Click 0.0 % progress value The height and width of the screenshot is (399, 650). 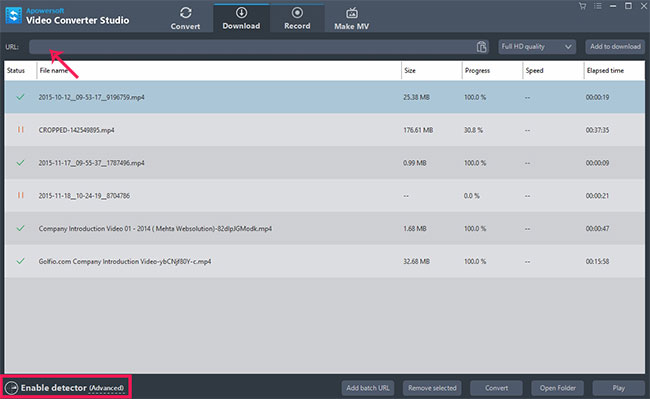click(x=472, y=196)
